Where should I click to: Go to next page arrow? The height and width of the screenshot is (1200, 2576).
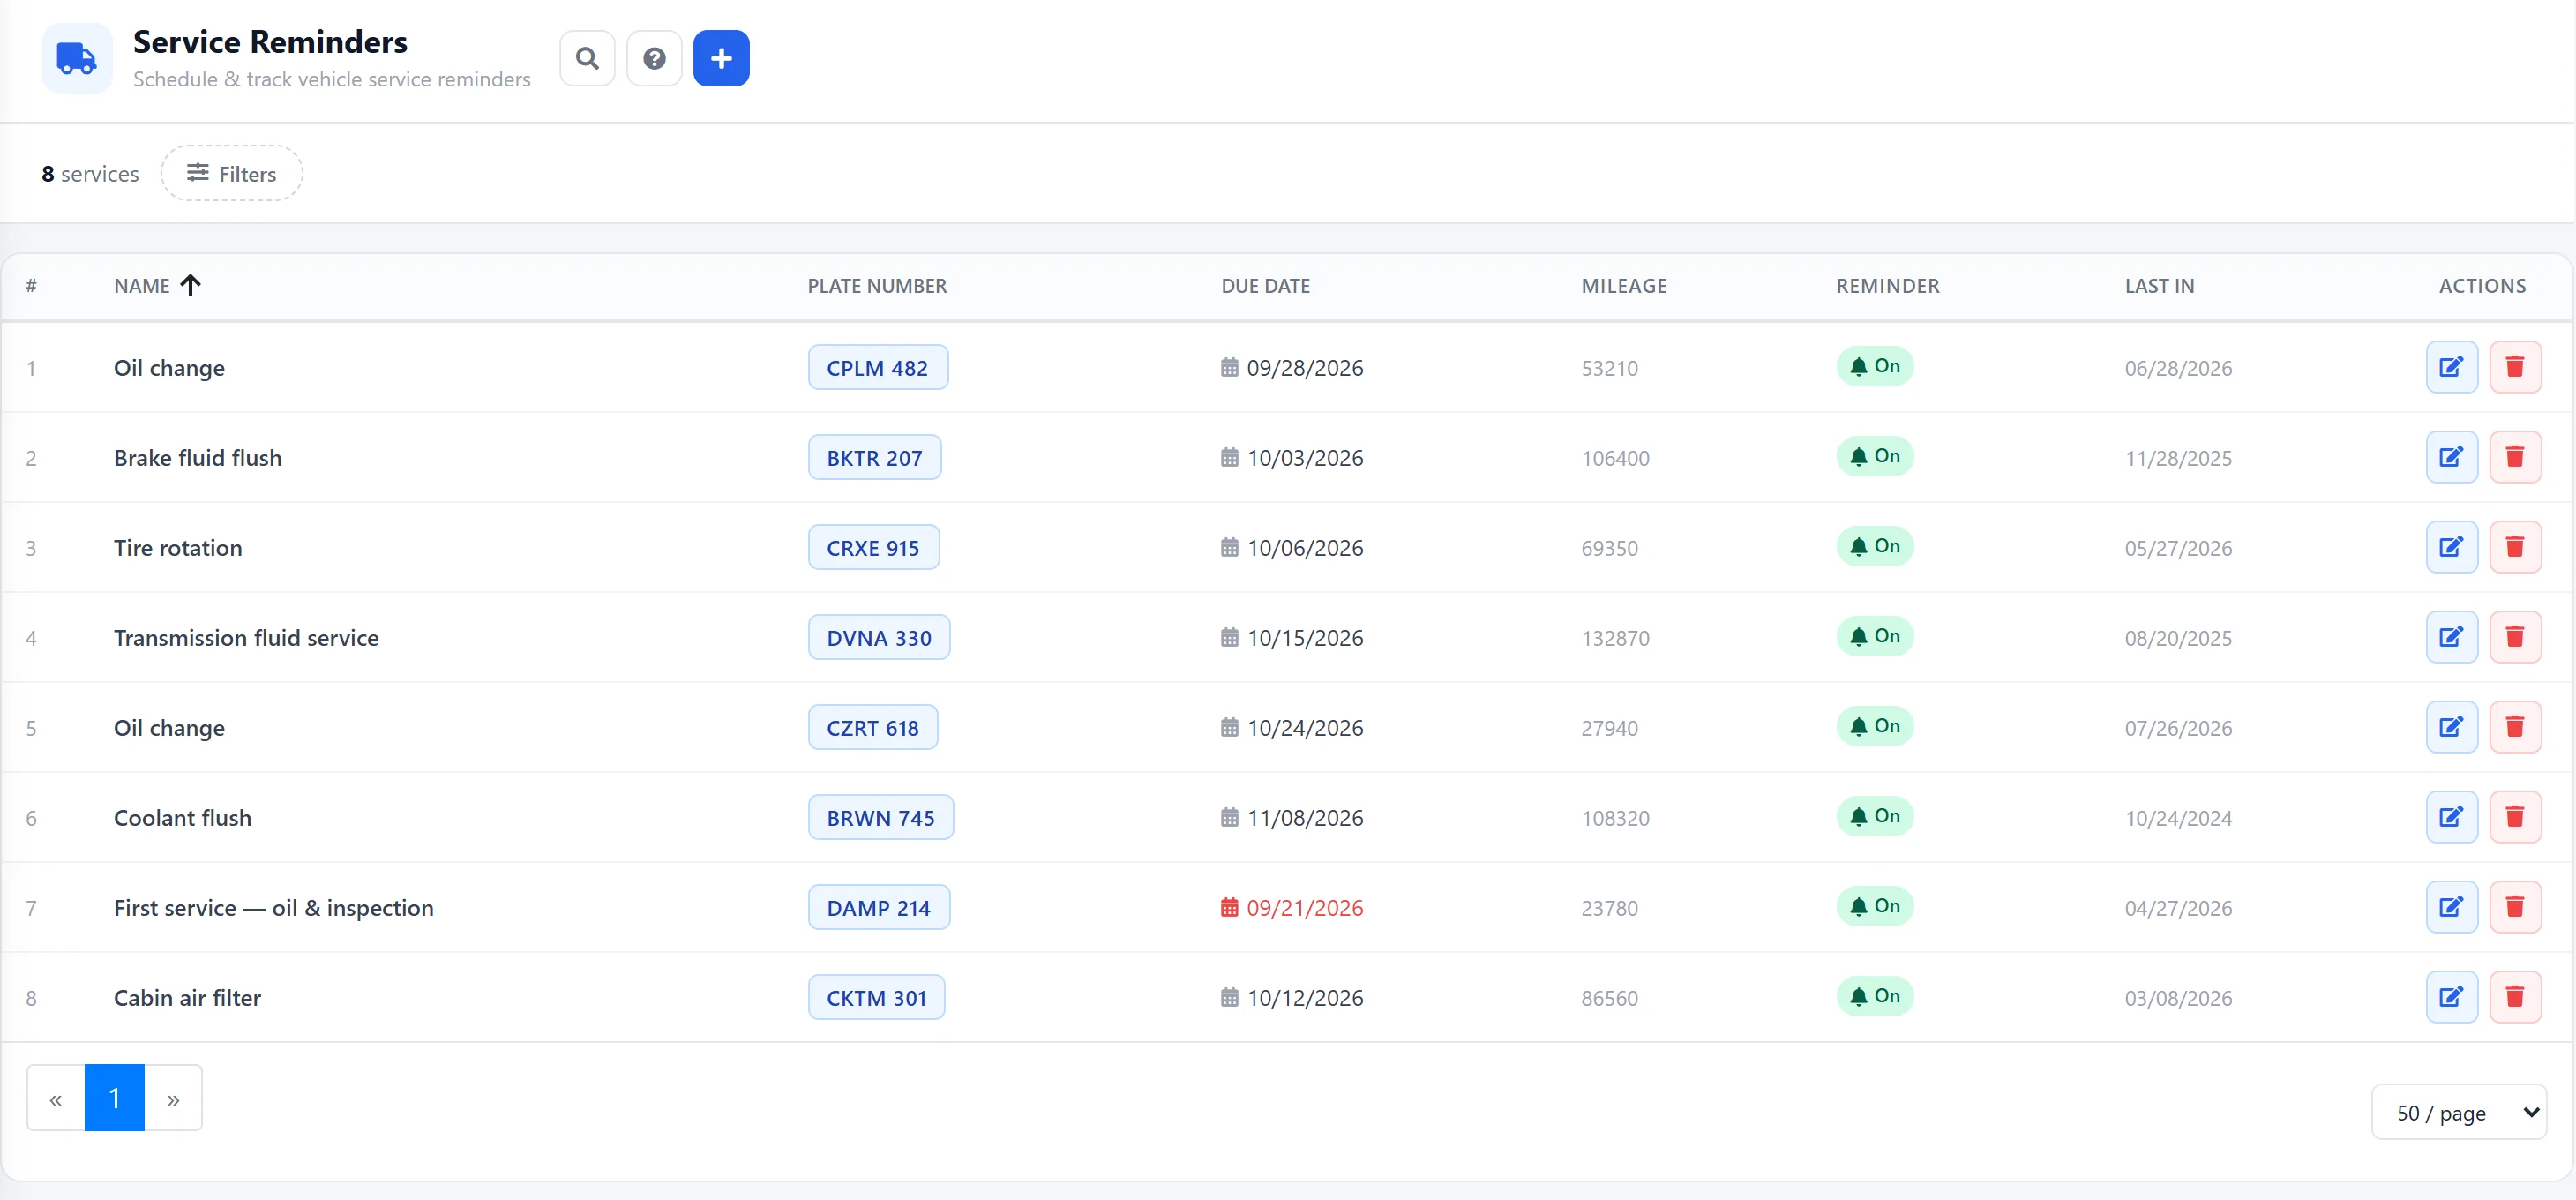[173, 1098]
